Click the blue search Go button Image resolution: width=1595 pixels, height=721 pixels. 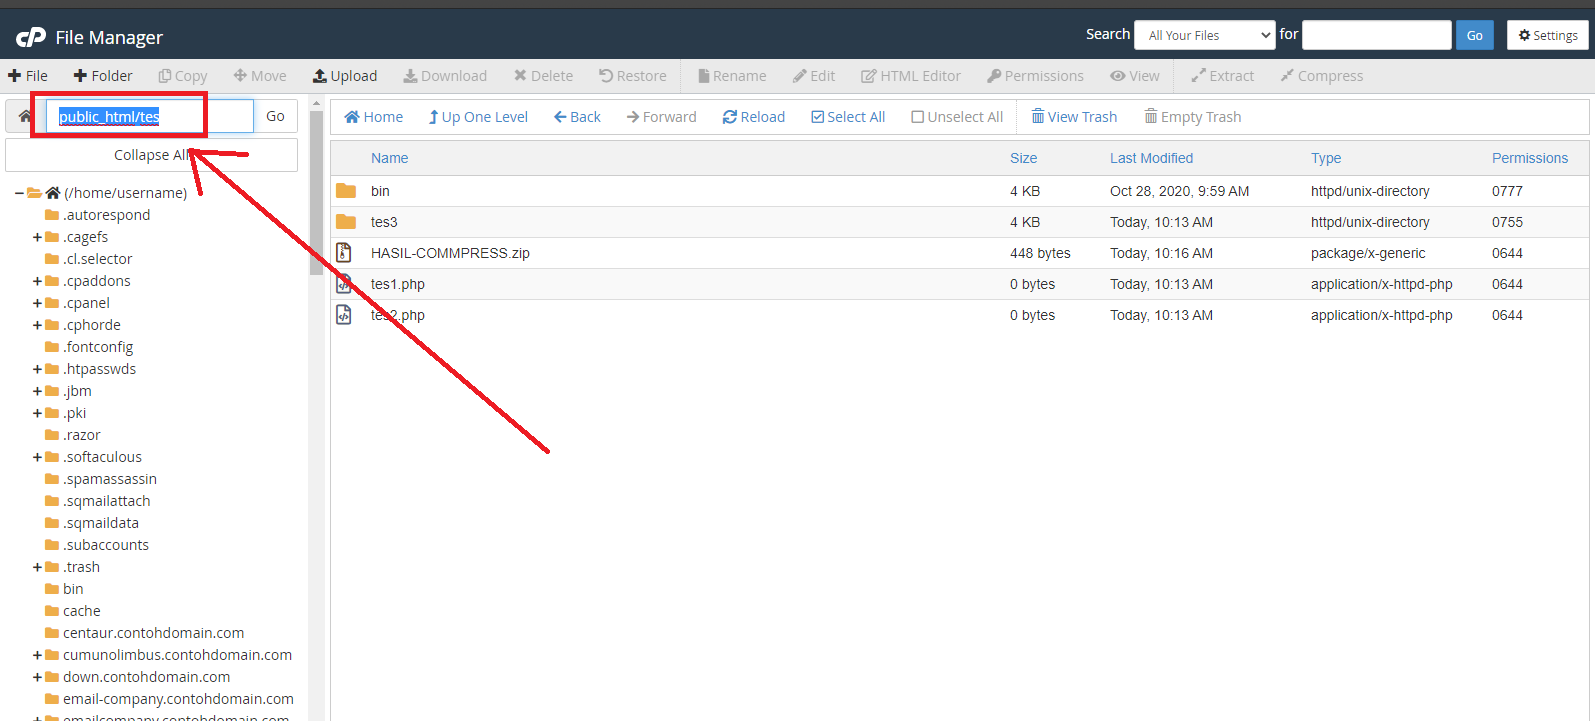(x=1475, y=35)
